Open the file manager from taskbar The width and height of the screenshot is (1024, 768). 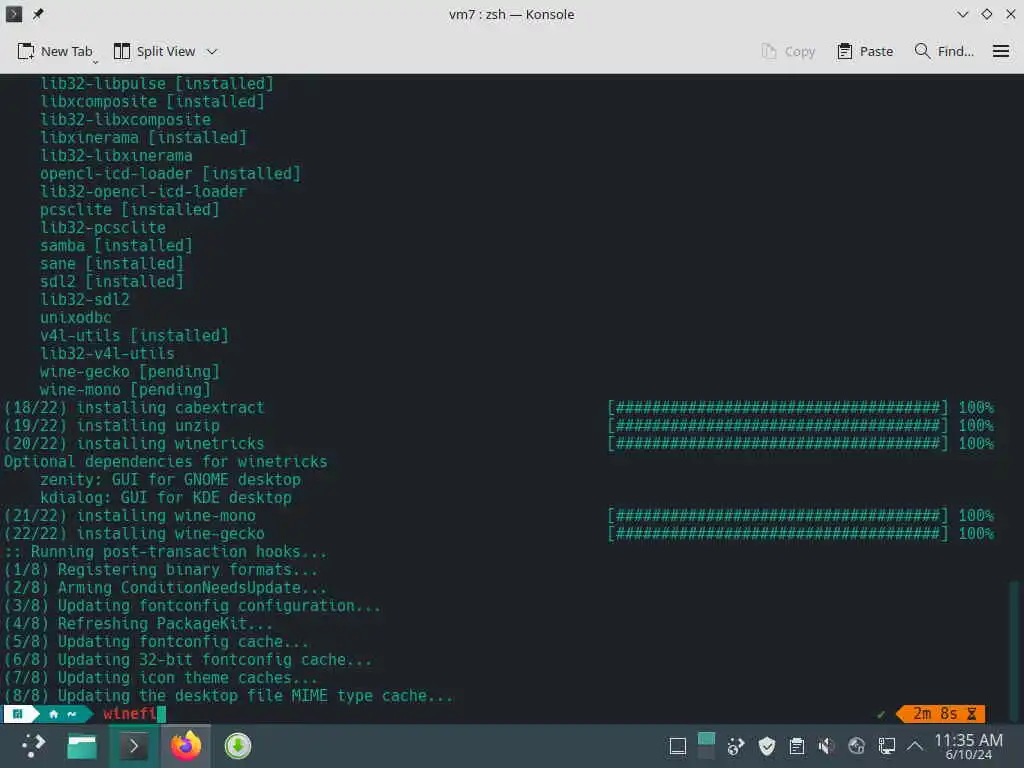tap(82, 745)
